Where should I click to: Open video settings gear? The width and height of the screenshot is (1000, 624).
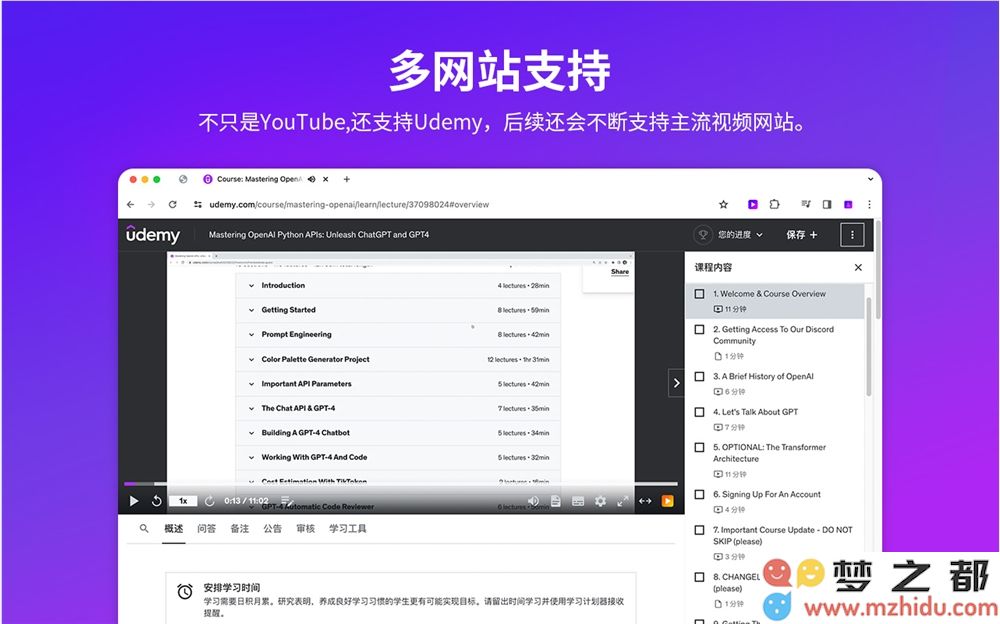tap(600, 501)
